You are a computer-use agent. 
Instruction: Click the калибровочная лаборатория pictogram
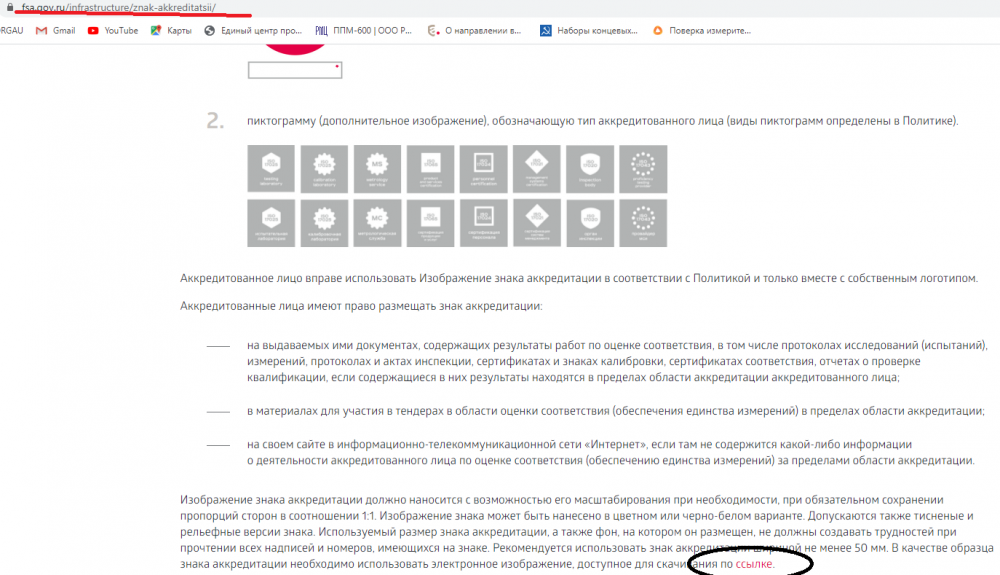(324, 223)
